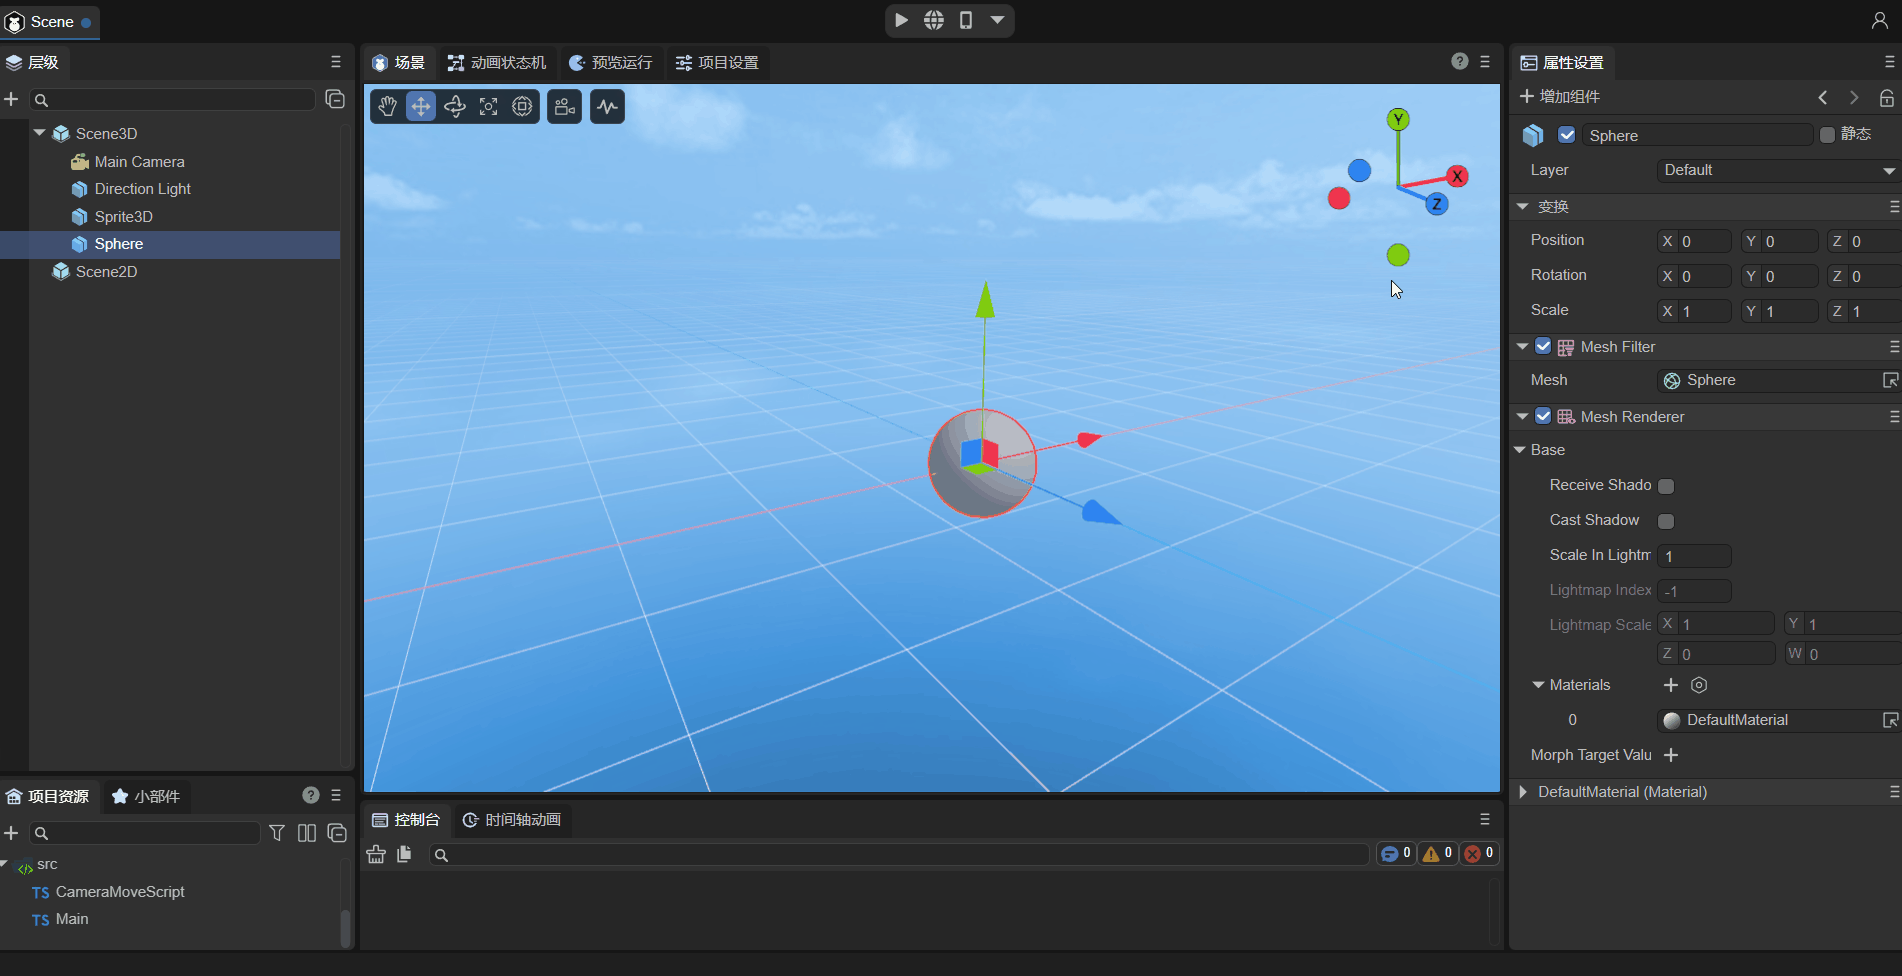
Task: Collapse the Scene3D tree node
Action: [40, 133]
